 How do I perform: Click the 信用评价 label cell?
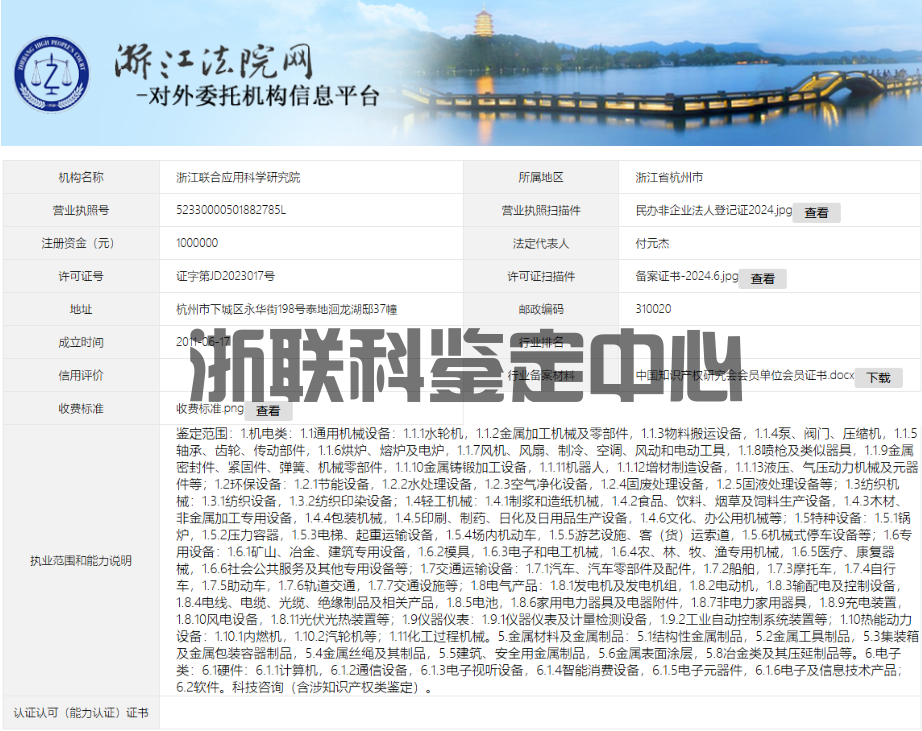coord(81,375)
